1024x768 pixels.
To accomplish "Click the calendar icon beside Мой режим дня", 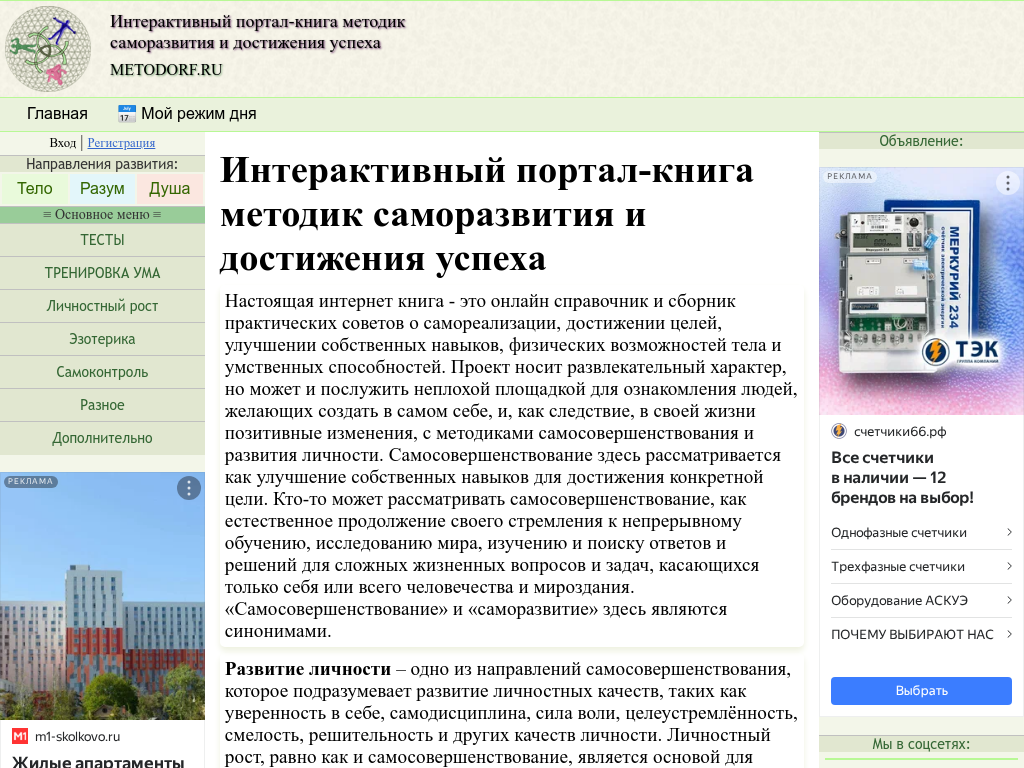I will [127, 114].
